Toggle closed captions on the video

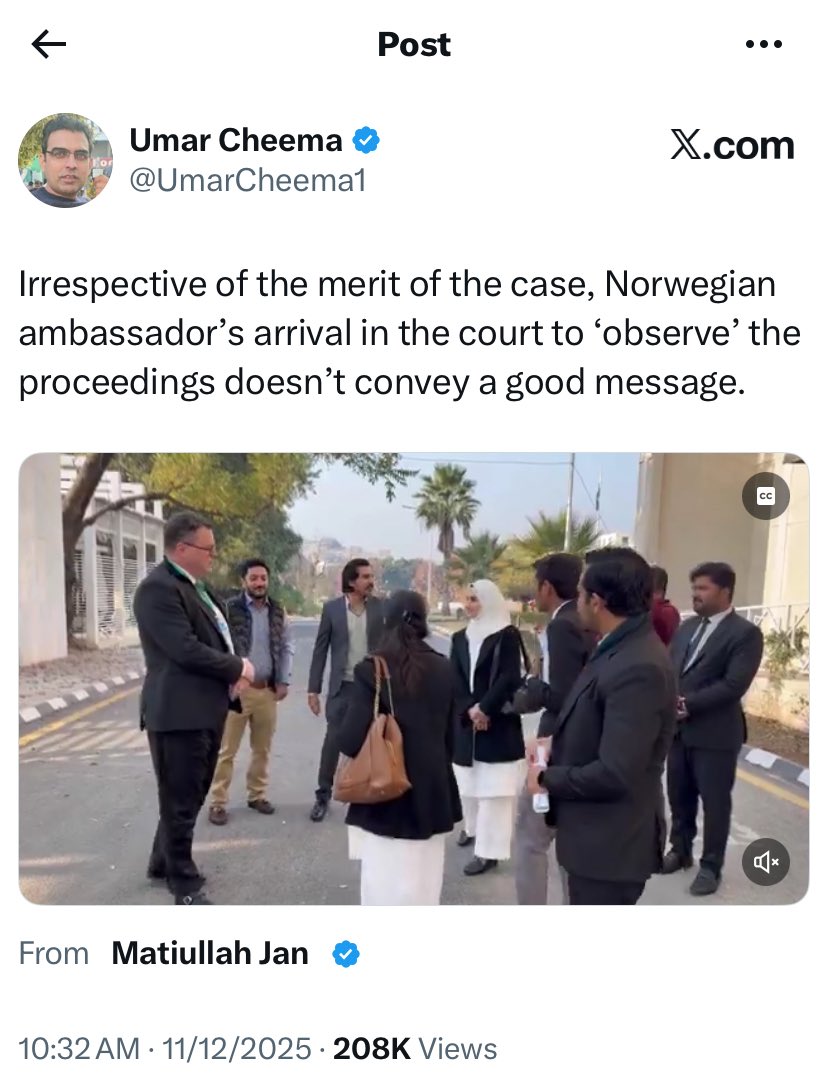pyautogui.click(x=765, y=496)
